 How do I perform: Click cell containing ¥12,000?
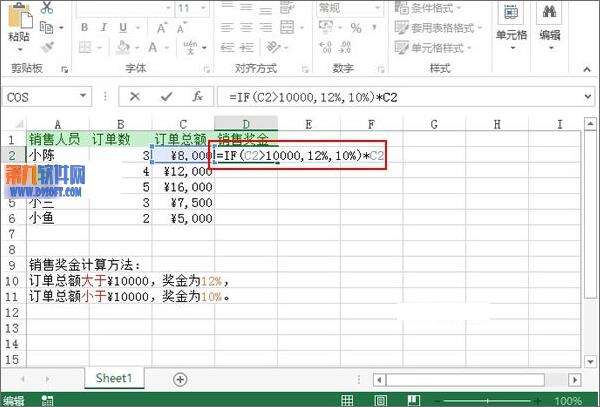tap(183, 171)
